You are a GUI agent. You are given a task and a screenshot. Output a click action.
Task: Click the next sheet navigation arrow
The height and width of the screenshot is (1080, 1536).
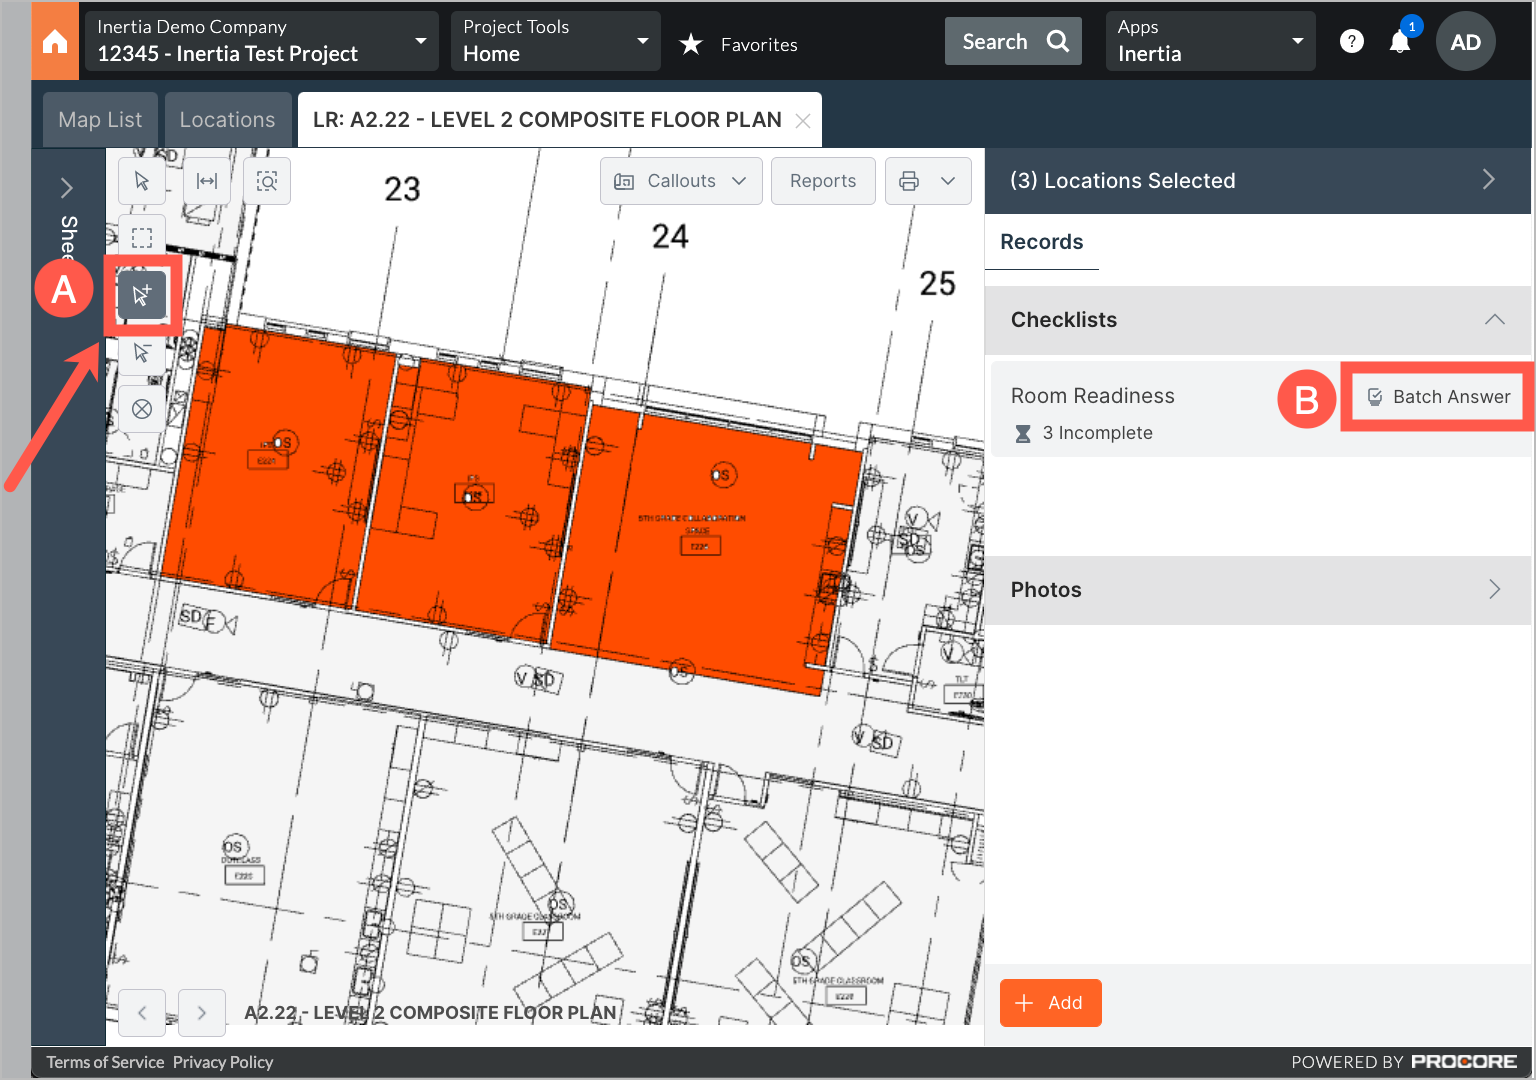click(x=202, y=1013)
